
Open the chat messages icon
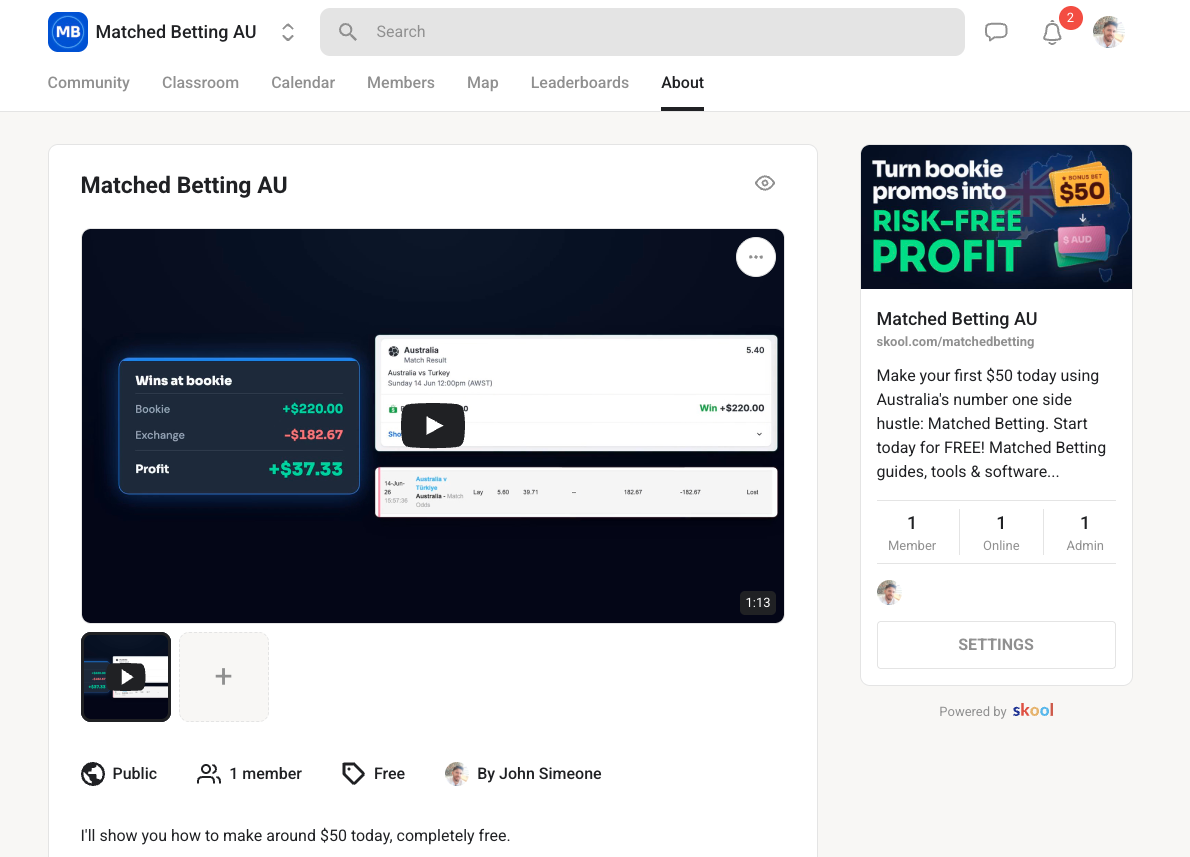(996, 32)
